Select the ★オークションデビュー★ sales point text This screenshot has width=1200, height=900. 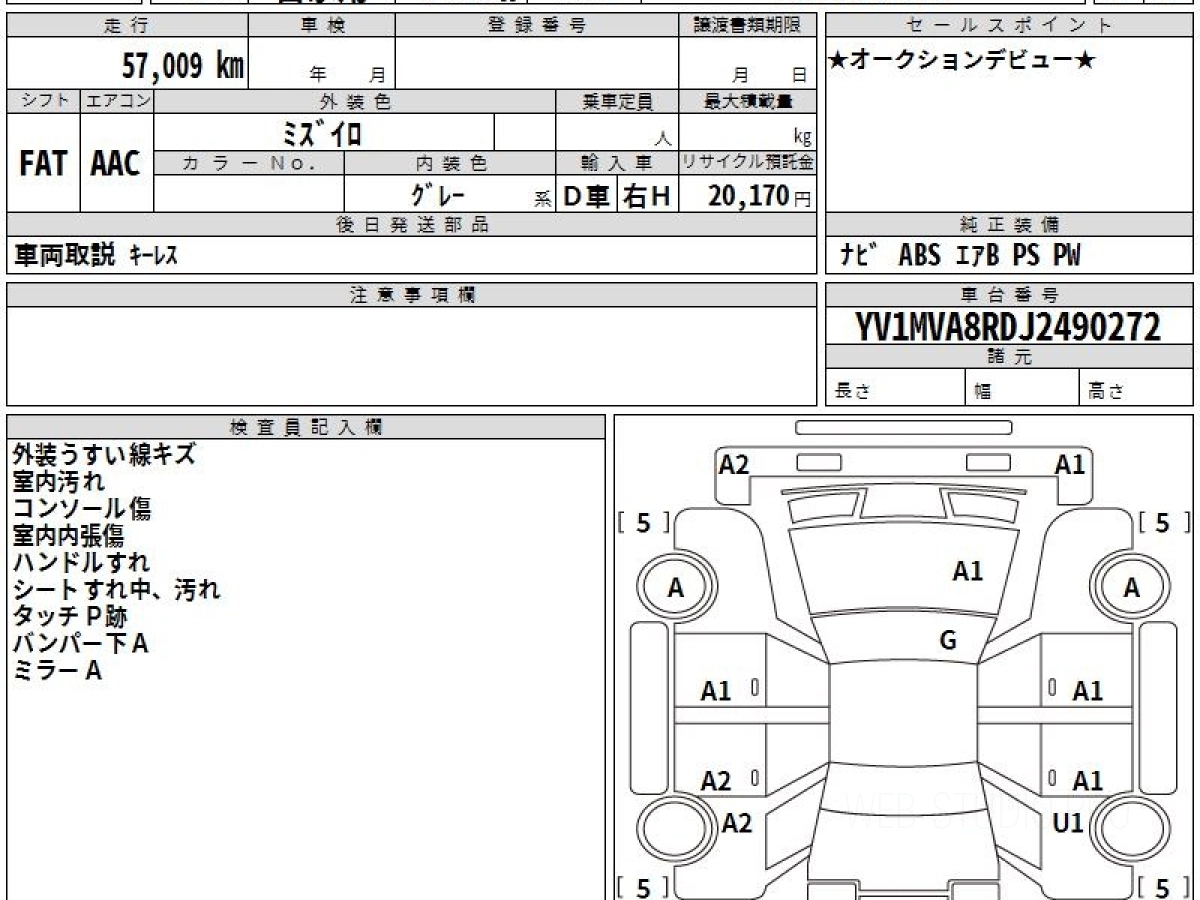pos(962,61)
